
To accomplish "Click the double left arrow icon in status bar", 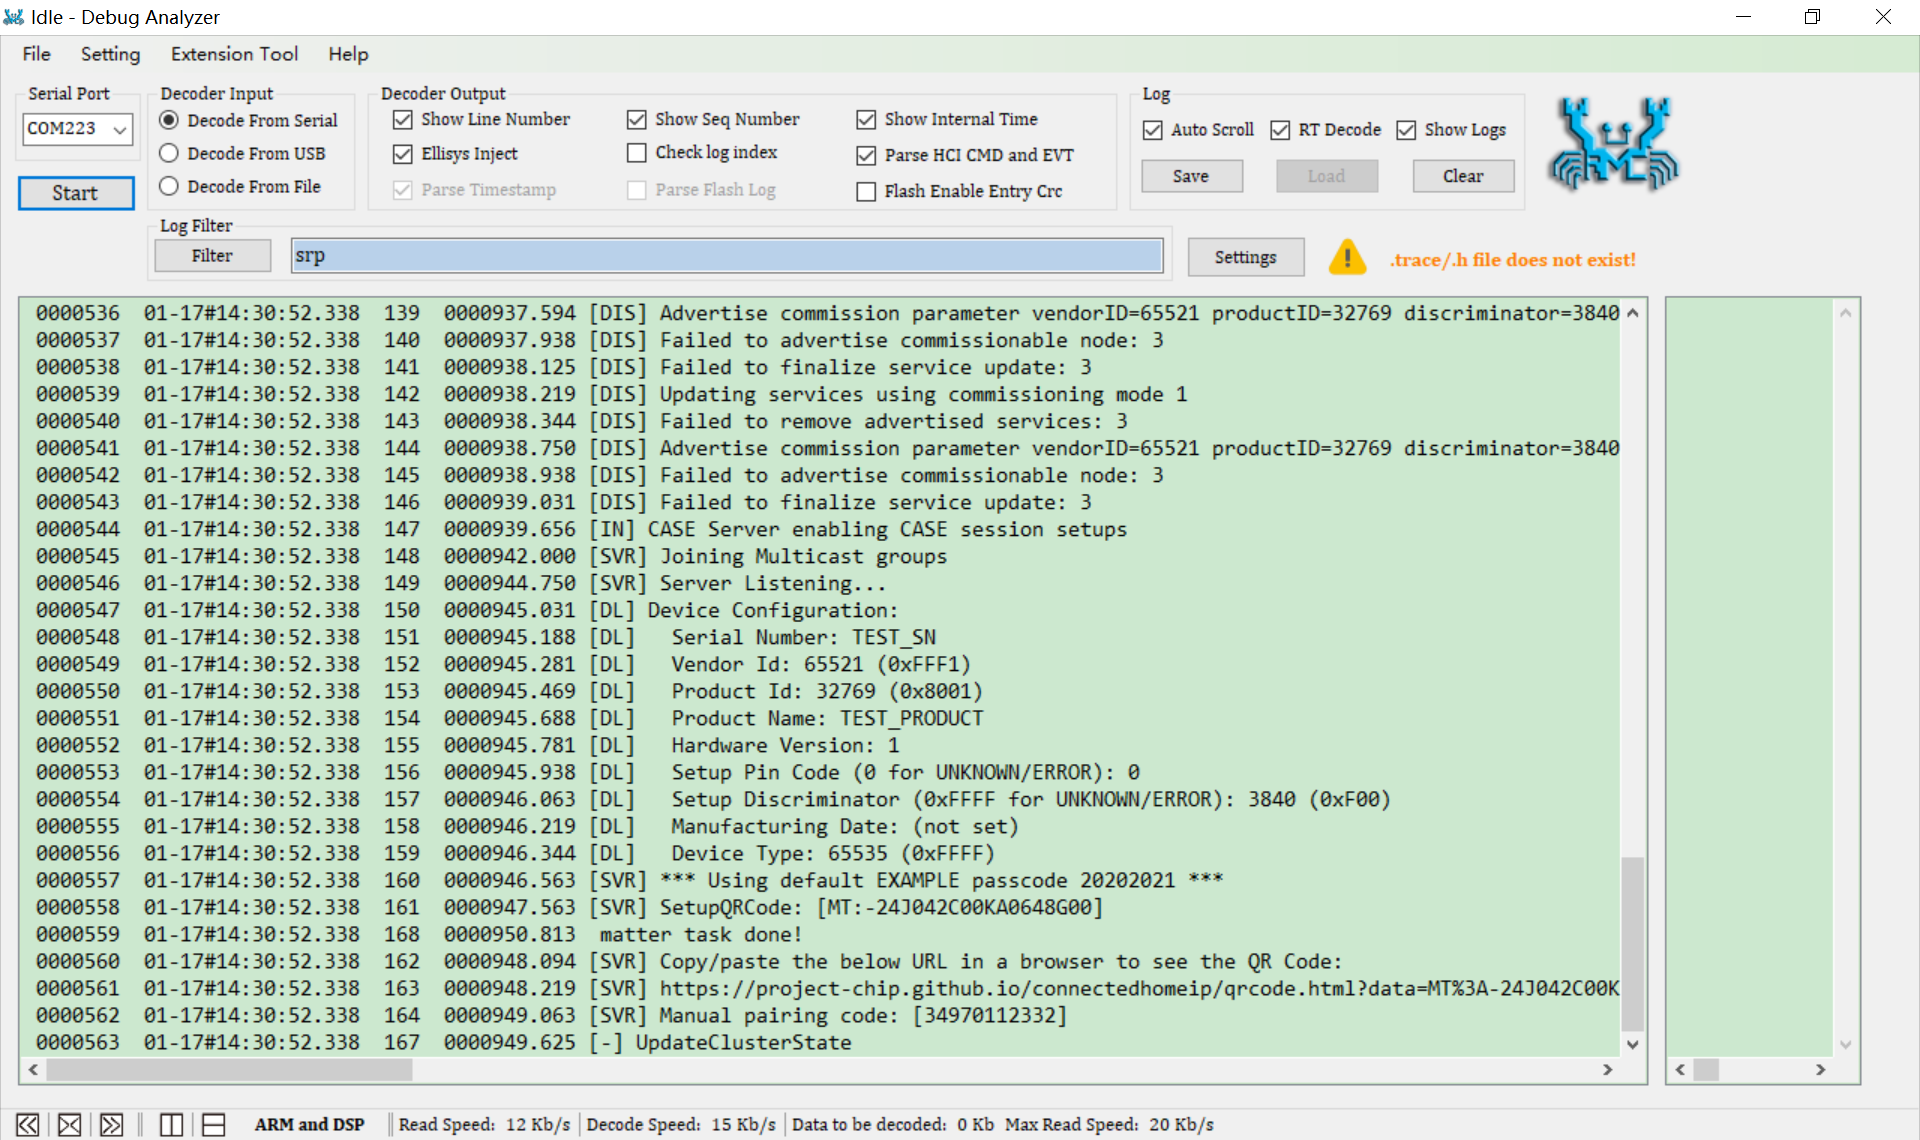I will click(28, 1125).
